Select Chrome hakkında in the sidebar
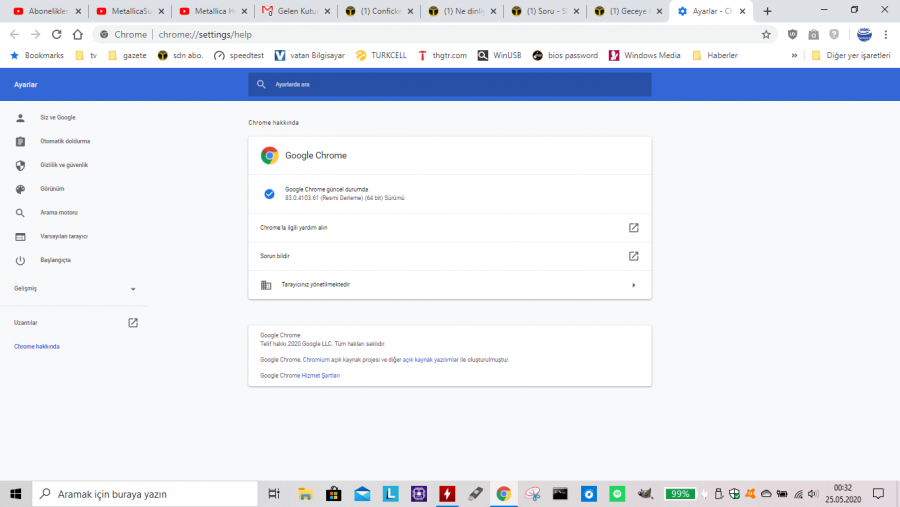900x507 pixels. [x=37, y=347]
